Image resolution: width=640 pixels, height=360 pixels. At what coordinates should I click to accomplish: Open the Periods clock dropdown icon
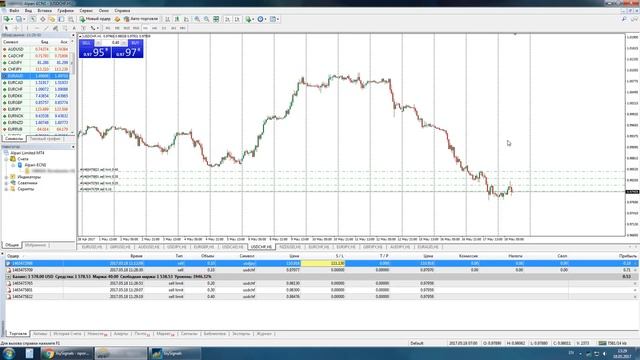point(261,19)
